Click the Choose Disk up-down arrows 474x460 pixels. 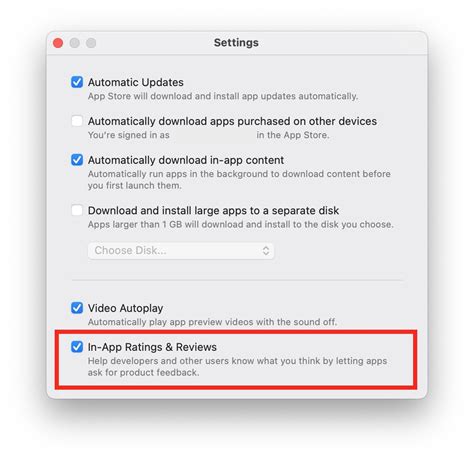(x=266, y=251)
